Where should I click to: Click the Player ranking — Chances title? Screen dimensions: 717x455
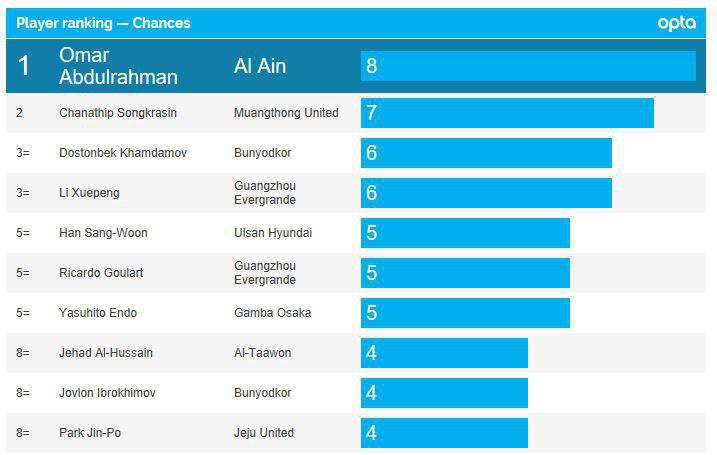point(103,23)
